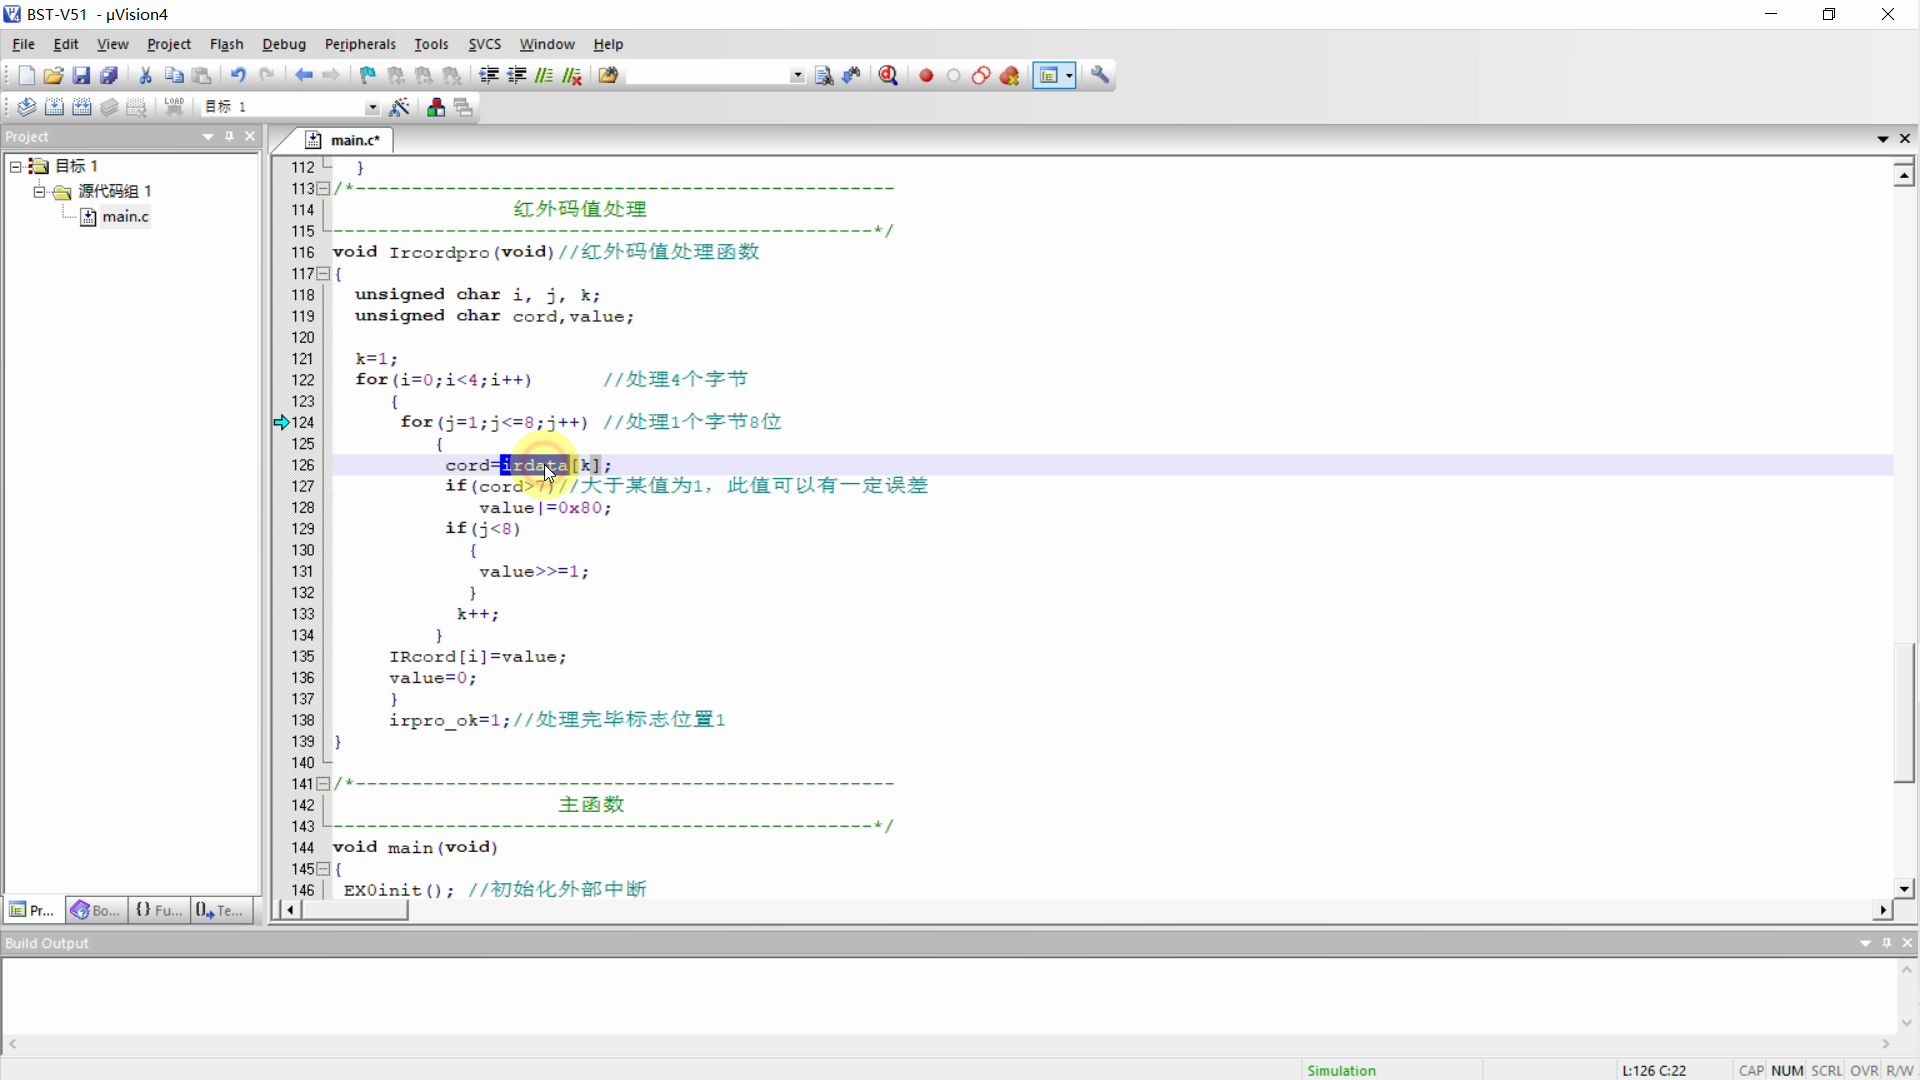Screen dimensions: 1920x1080
Task: Collapse comment fold at line 113
Action: pos(324,189)
